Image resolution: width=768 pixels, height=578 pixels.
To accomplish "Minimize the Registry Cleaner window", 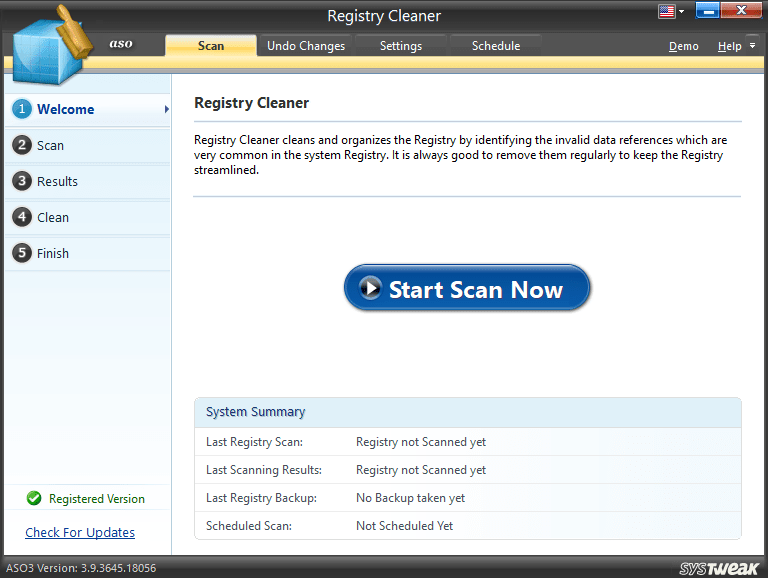I will (708, 10).
